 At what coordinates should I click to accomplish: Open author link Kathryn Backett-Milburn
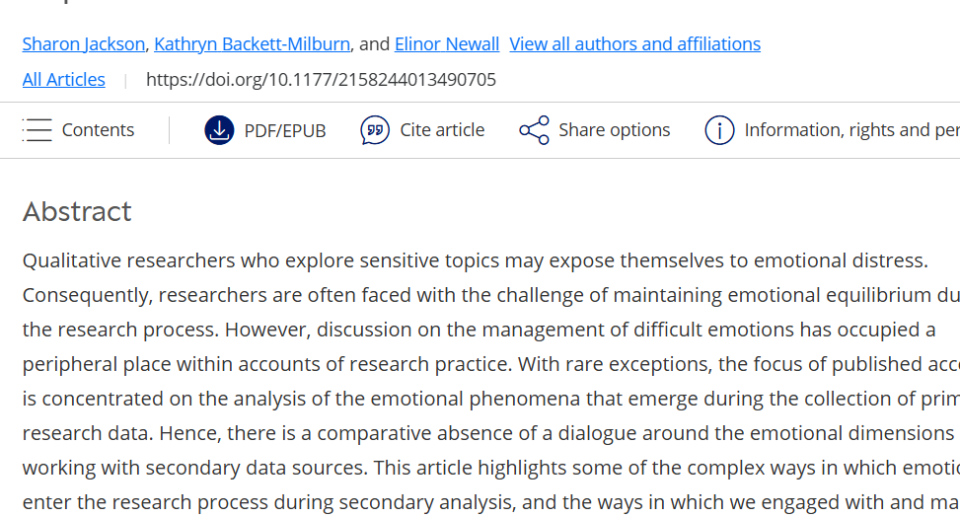pyautogui.click(x=252, y=44)
